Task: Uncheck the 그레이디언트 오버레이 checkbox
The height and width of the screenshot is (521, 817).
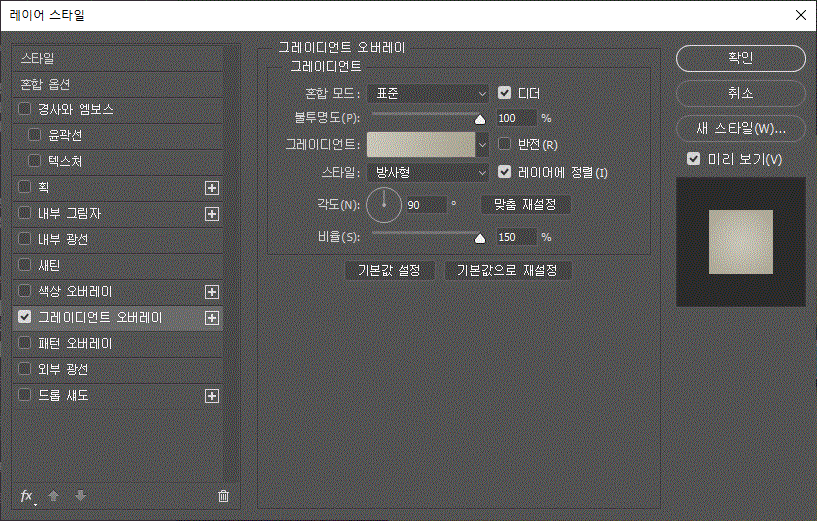Action: 24,317
